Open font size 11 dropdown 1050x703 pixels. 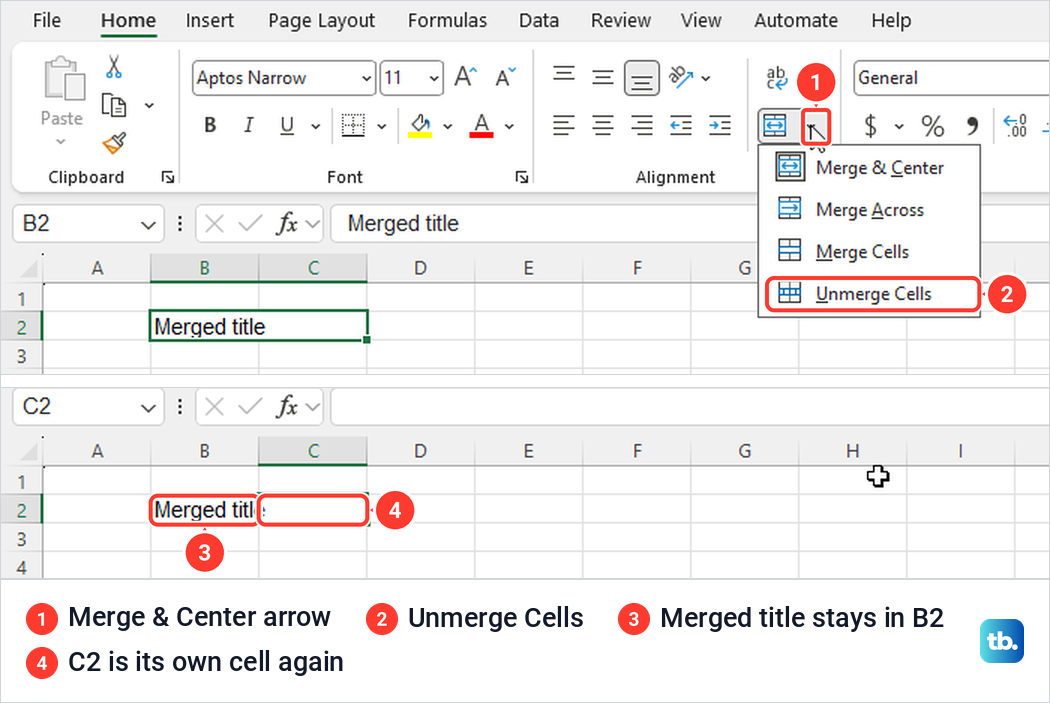pos(434,78)
